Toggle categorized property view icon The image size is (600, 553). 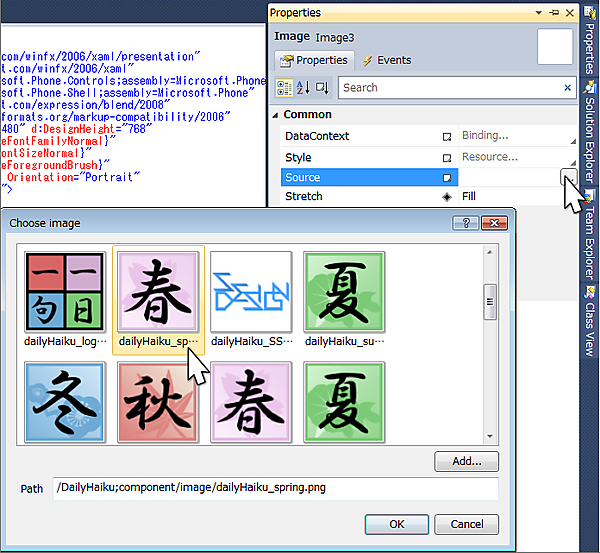pos(284,88)
